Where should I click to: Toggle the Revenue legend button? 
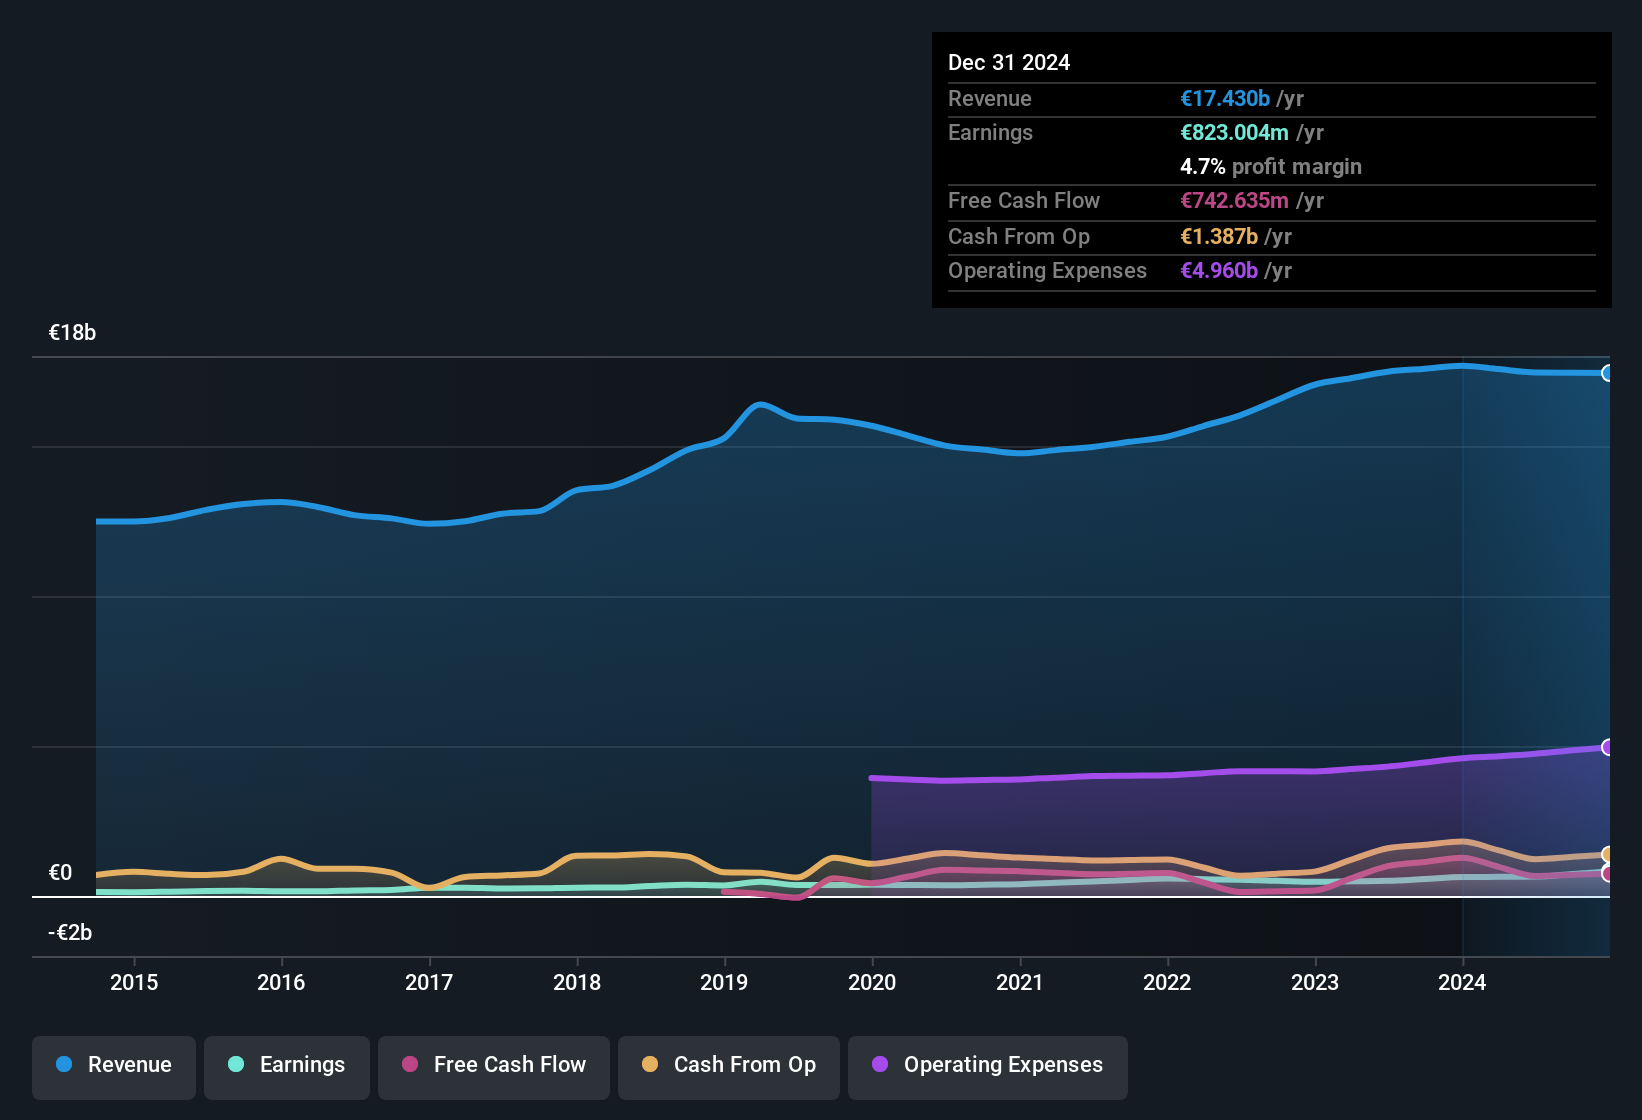point(114,1067)
